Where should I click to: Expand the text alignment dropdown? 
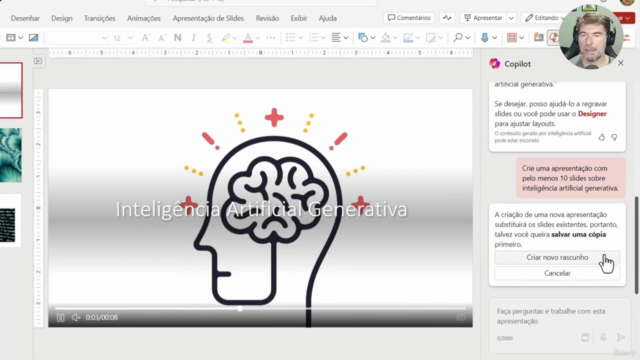tap(346, 38)
